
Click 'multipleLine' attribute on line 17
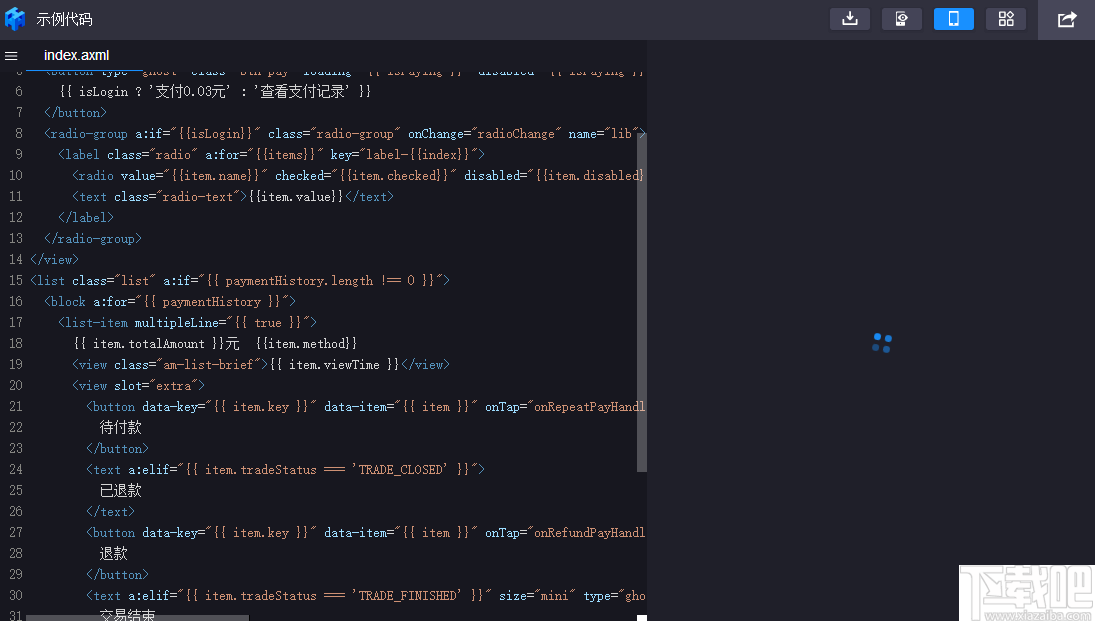[177, 323]
